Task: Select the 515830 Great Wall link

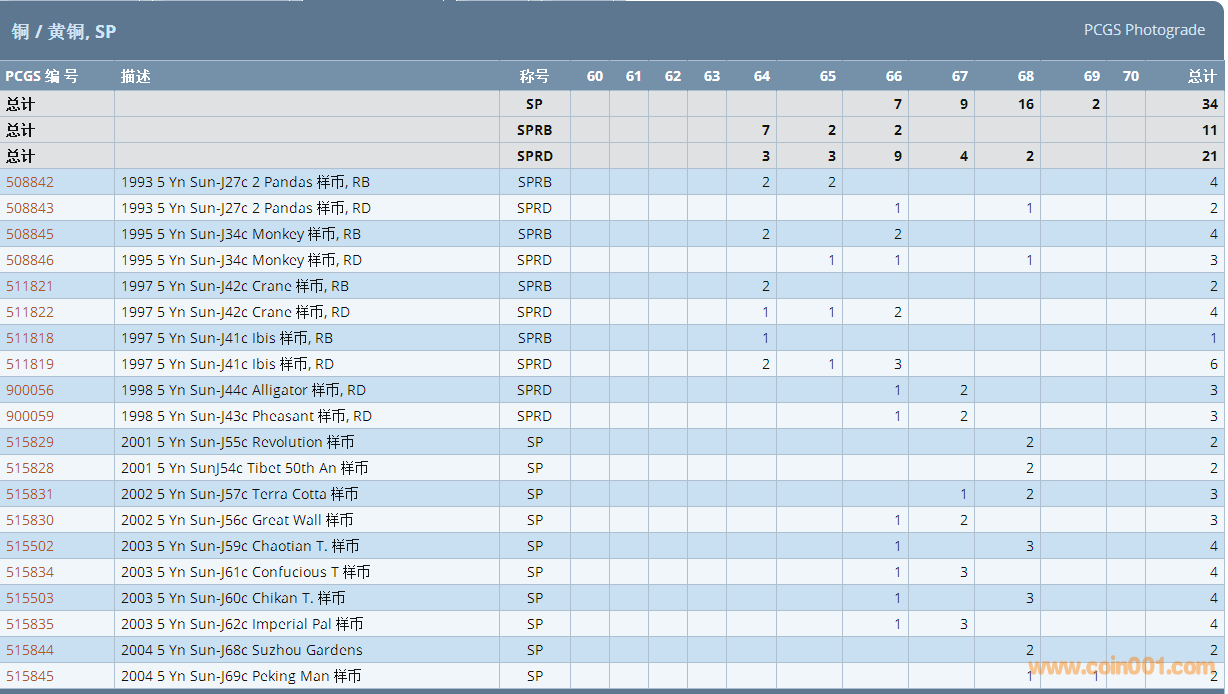Action: [x=30, y=520]
